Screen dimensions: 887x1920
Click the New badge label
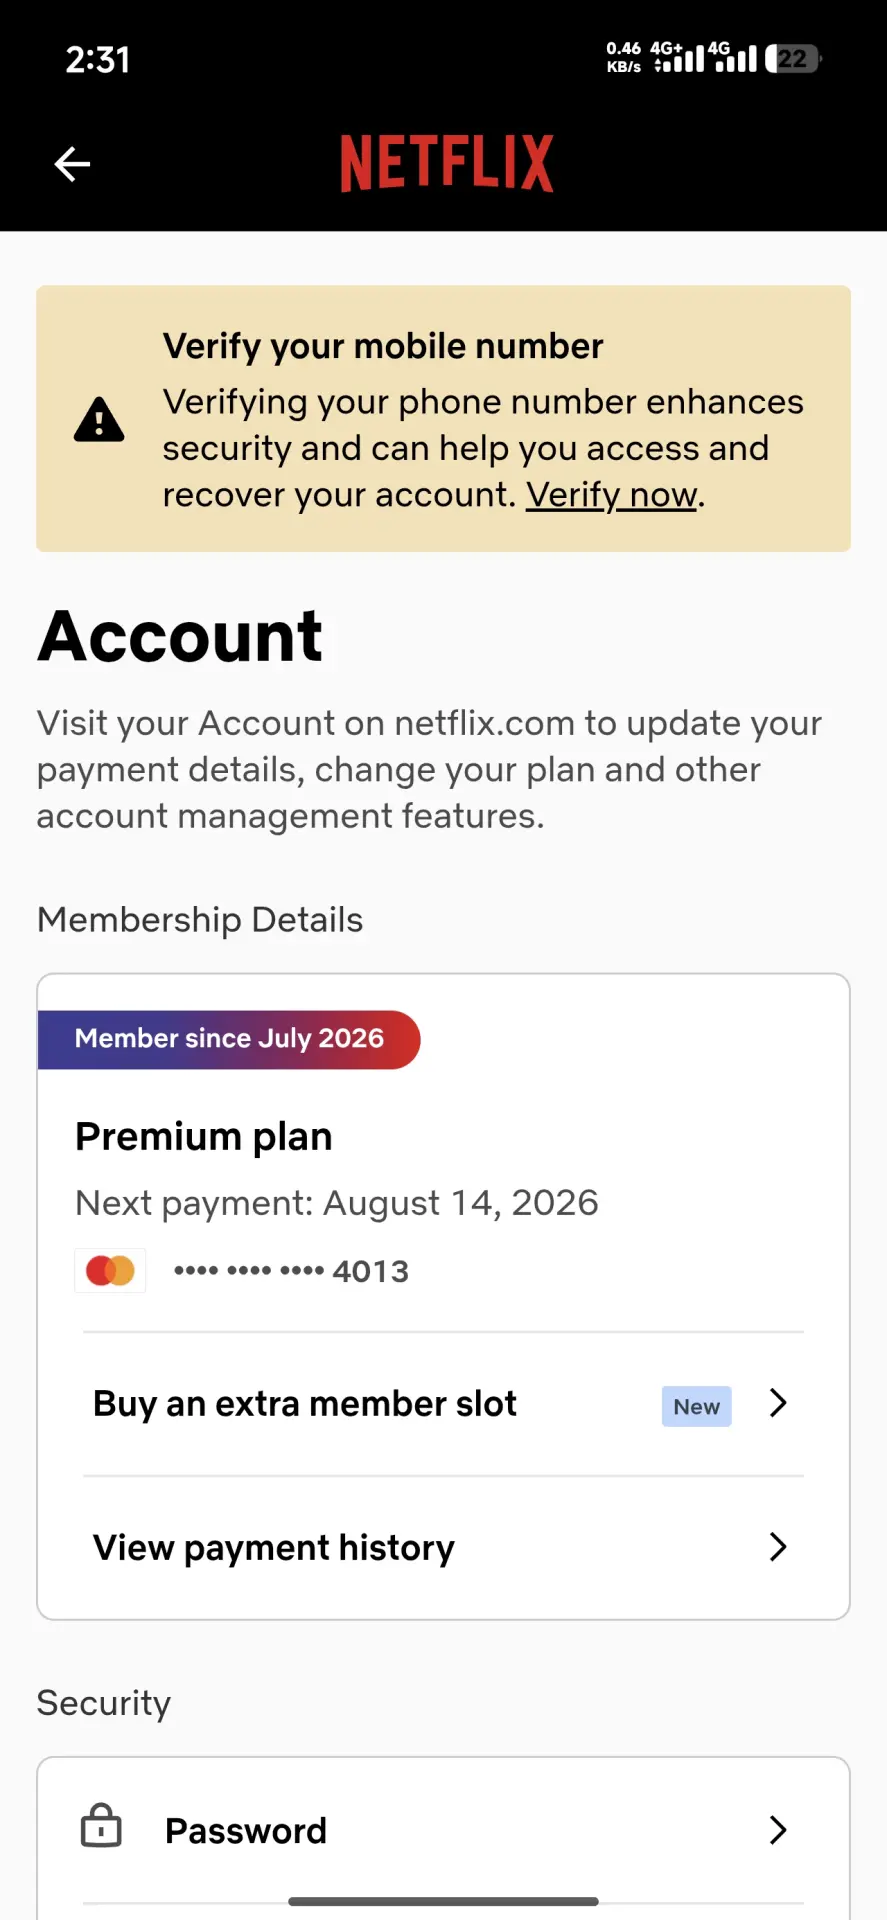pyautogui.click(x=697, y=1406)
